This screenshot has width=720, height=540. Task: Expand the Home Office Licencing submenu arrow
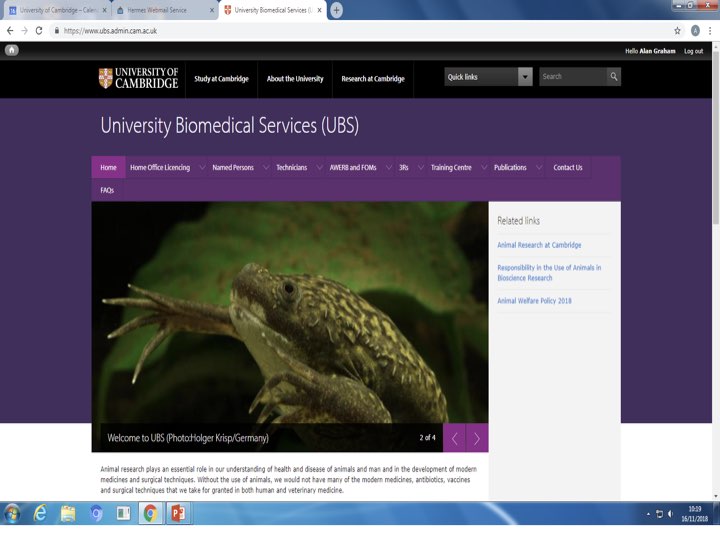[201, 168]
